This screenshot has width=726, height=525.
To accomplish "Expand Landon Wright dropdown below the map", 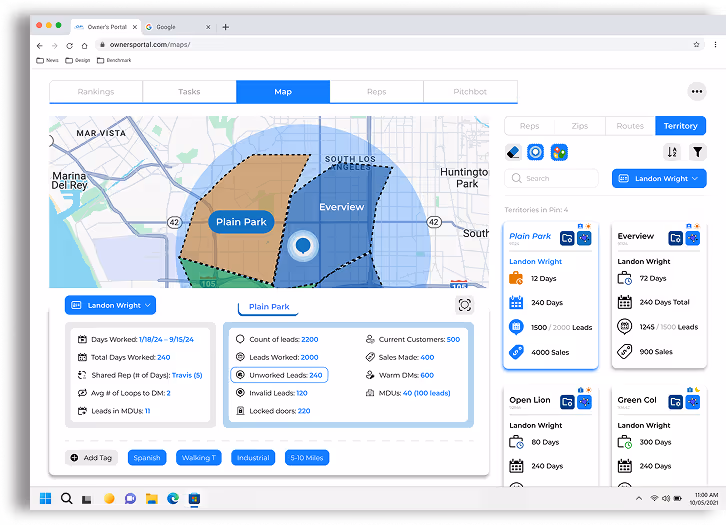I will pos(110,305).
